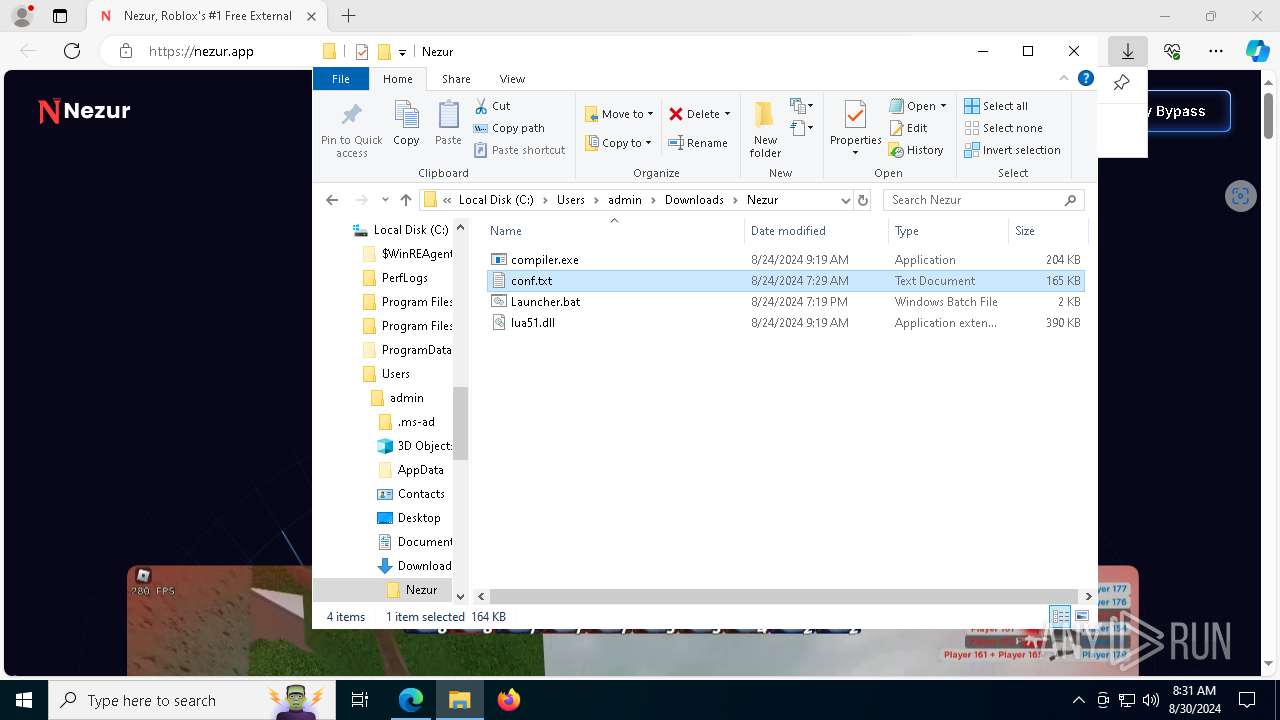Switch to the Home ribbon tab
1280x720 pixels.
397,79
